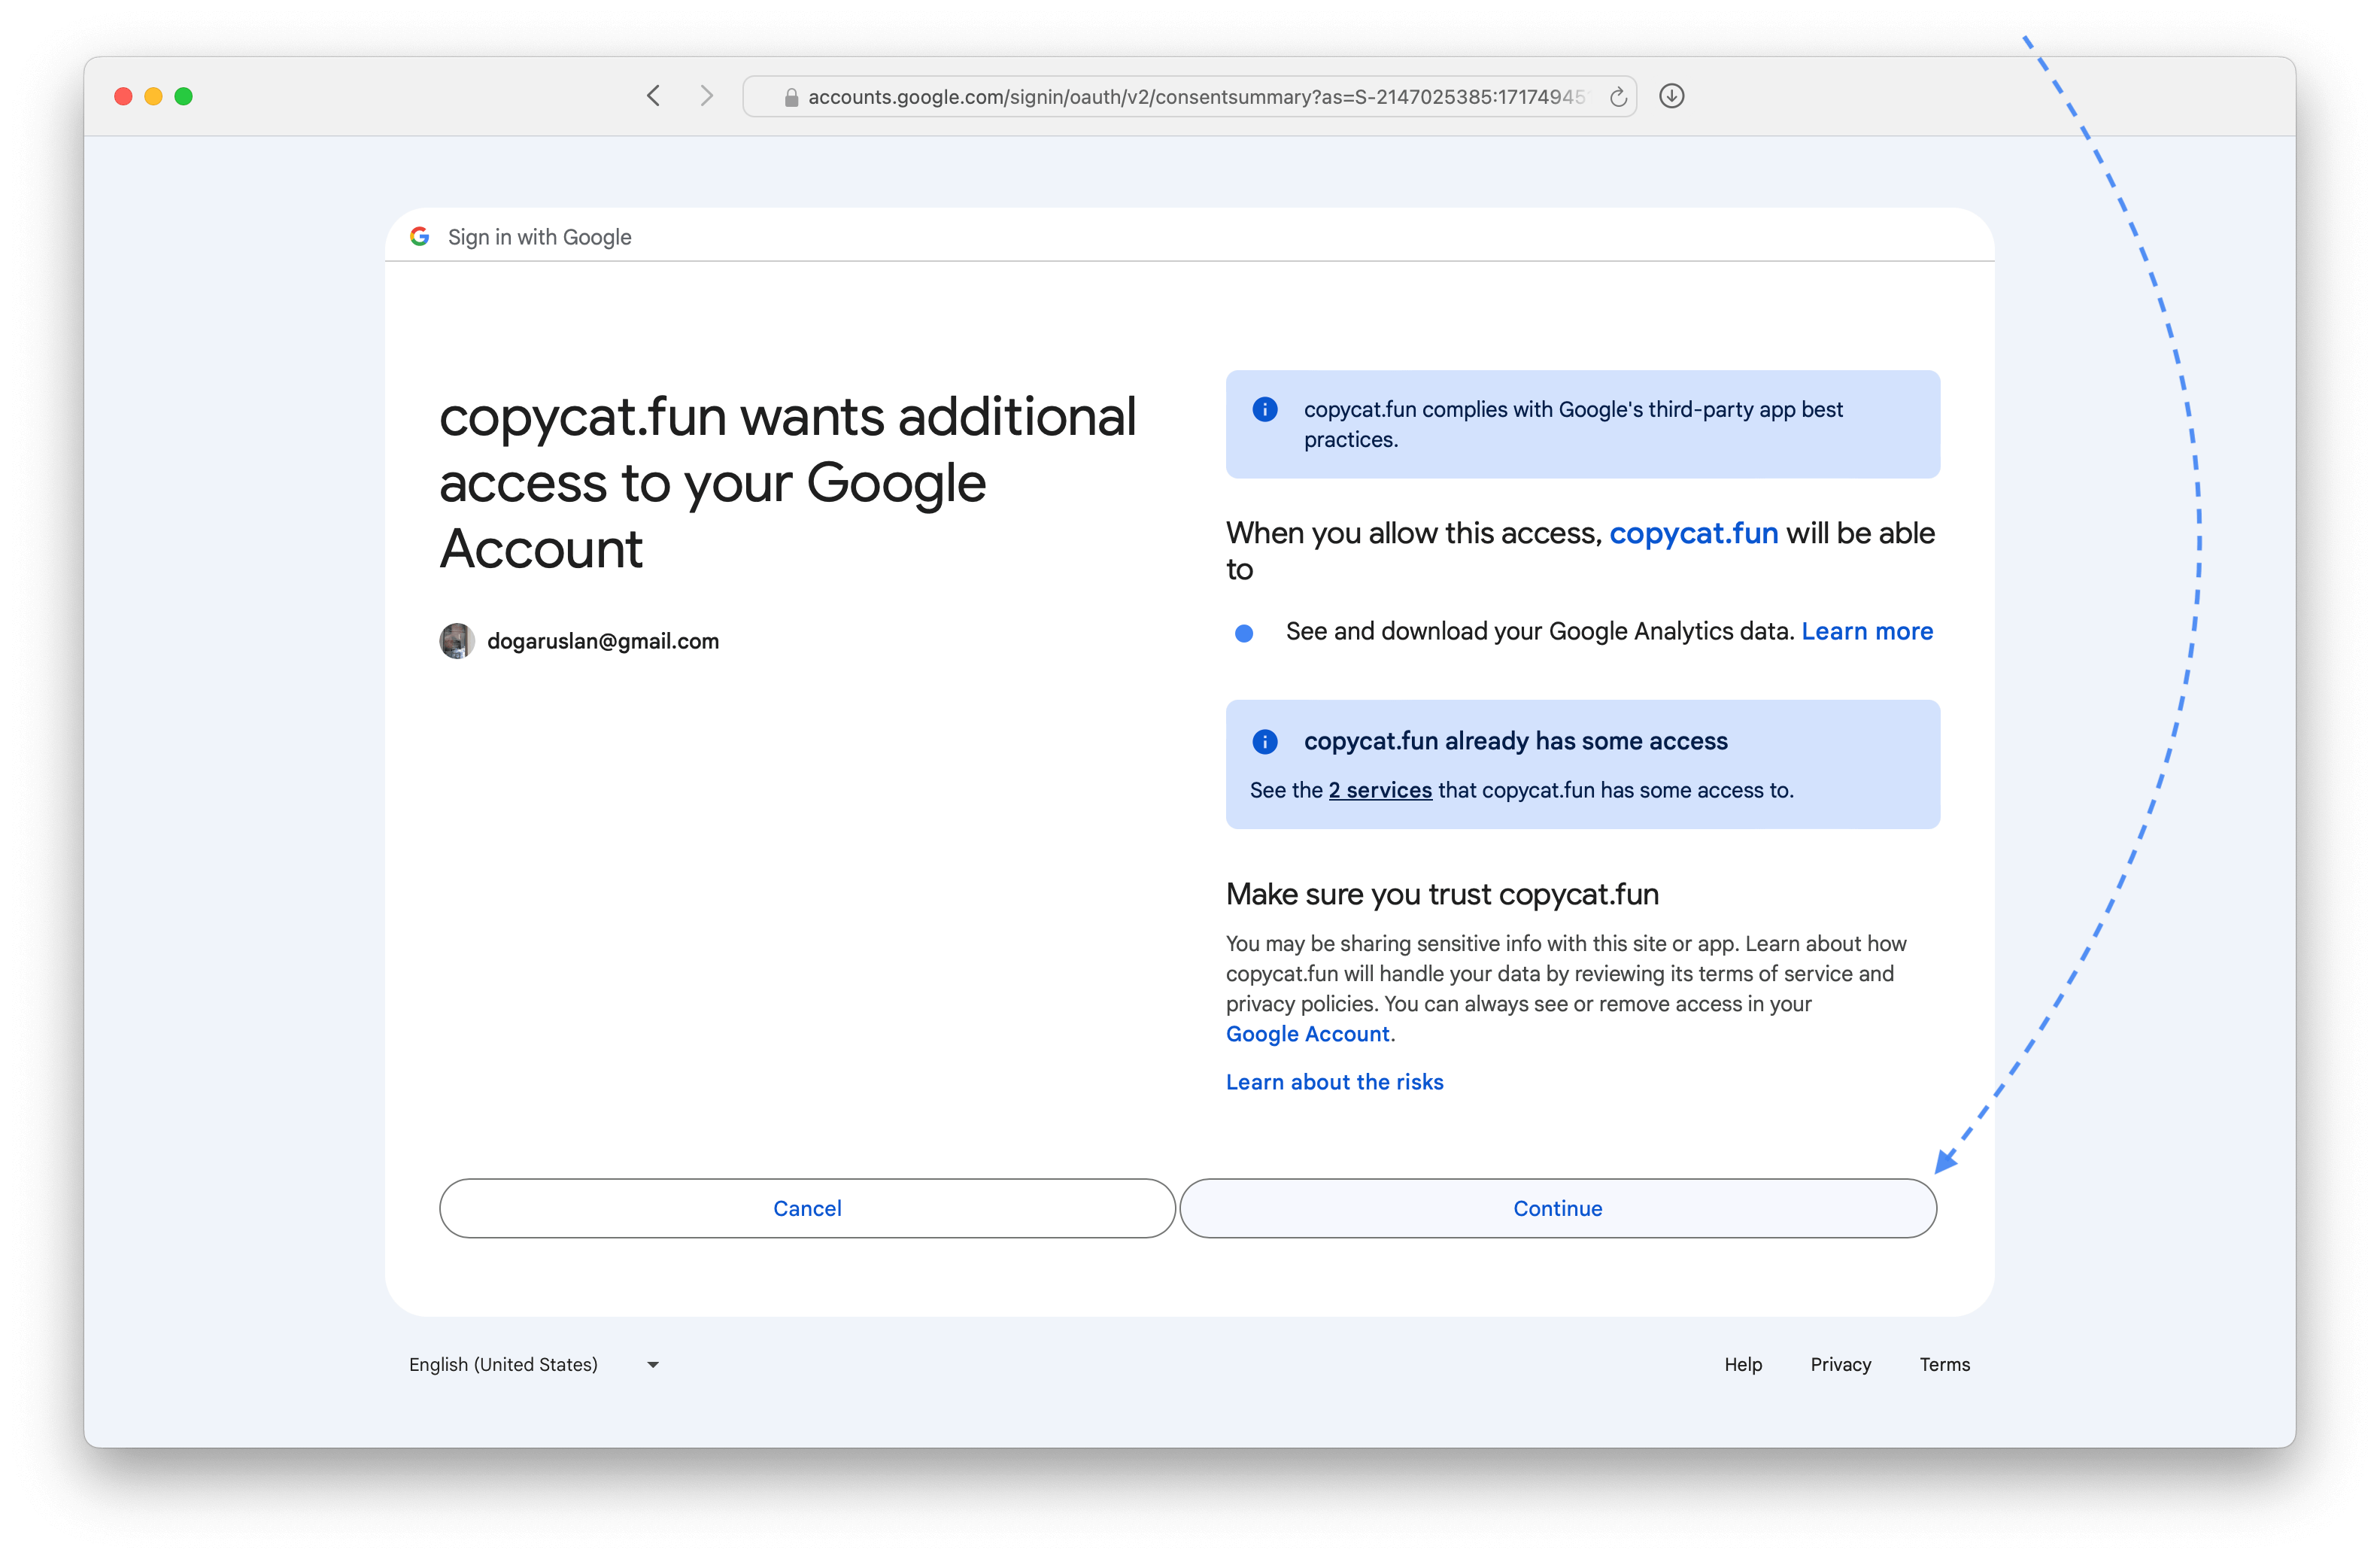Open 'Learn about the risks' link
Viewport: 2380px width, 1559px height.
1334,1082
